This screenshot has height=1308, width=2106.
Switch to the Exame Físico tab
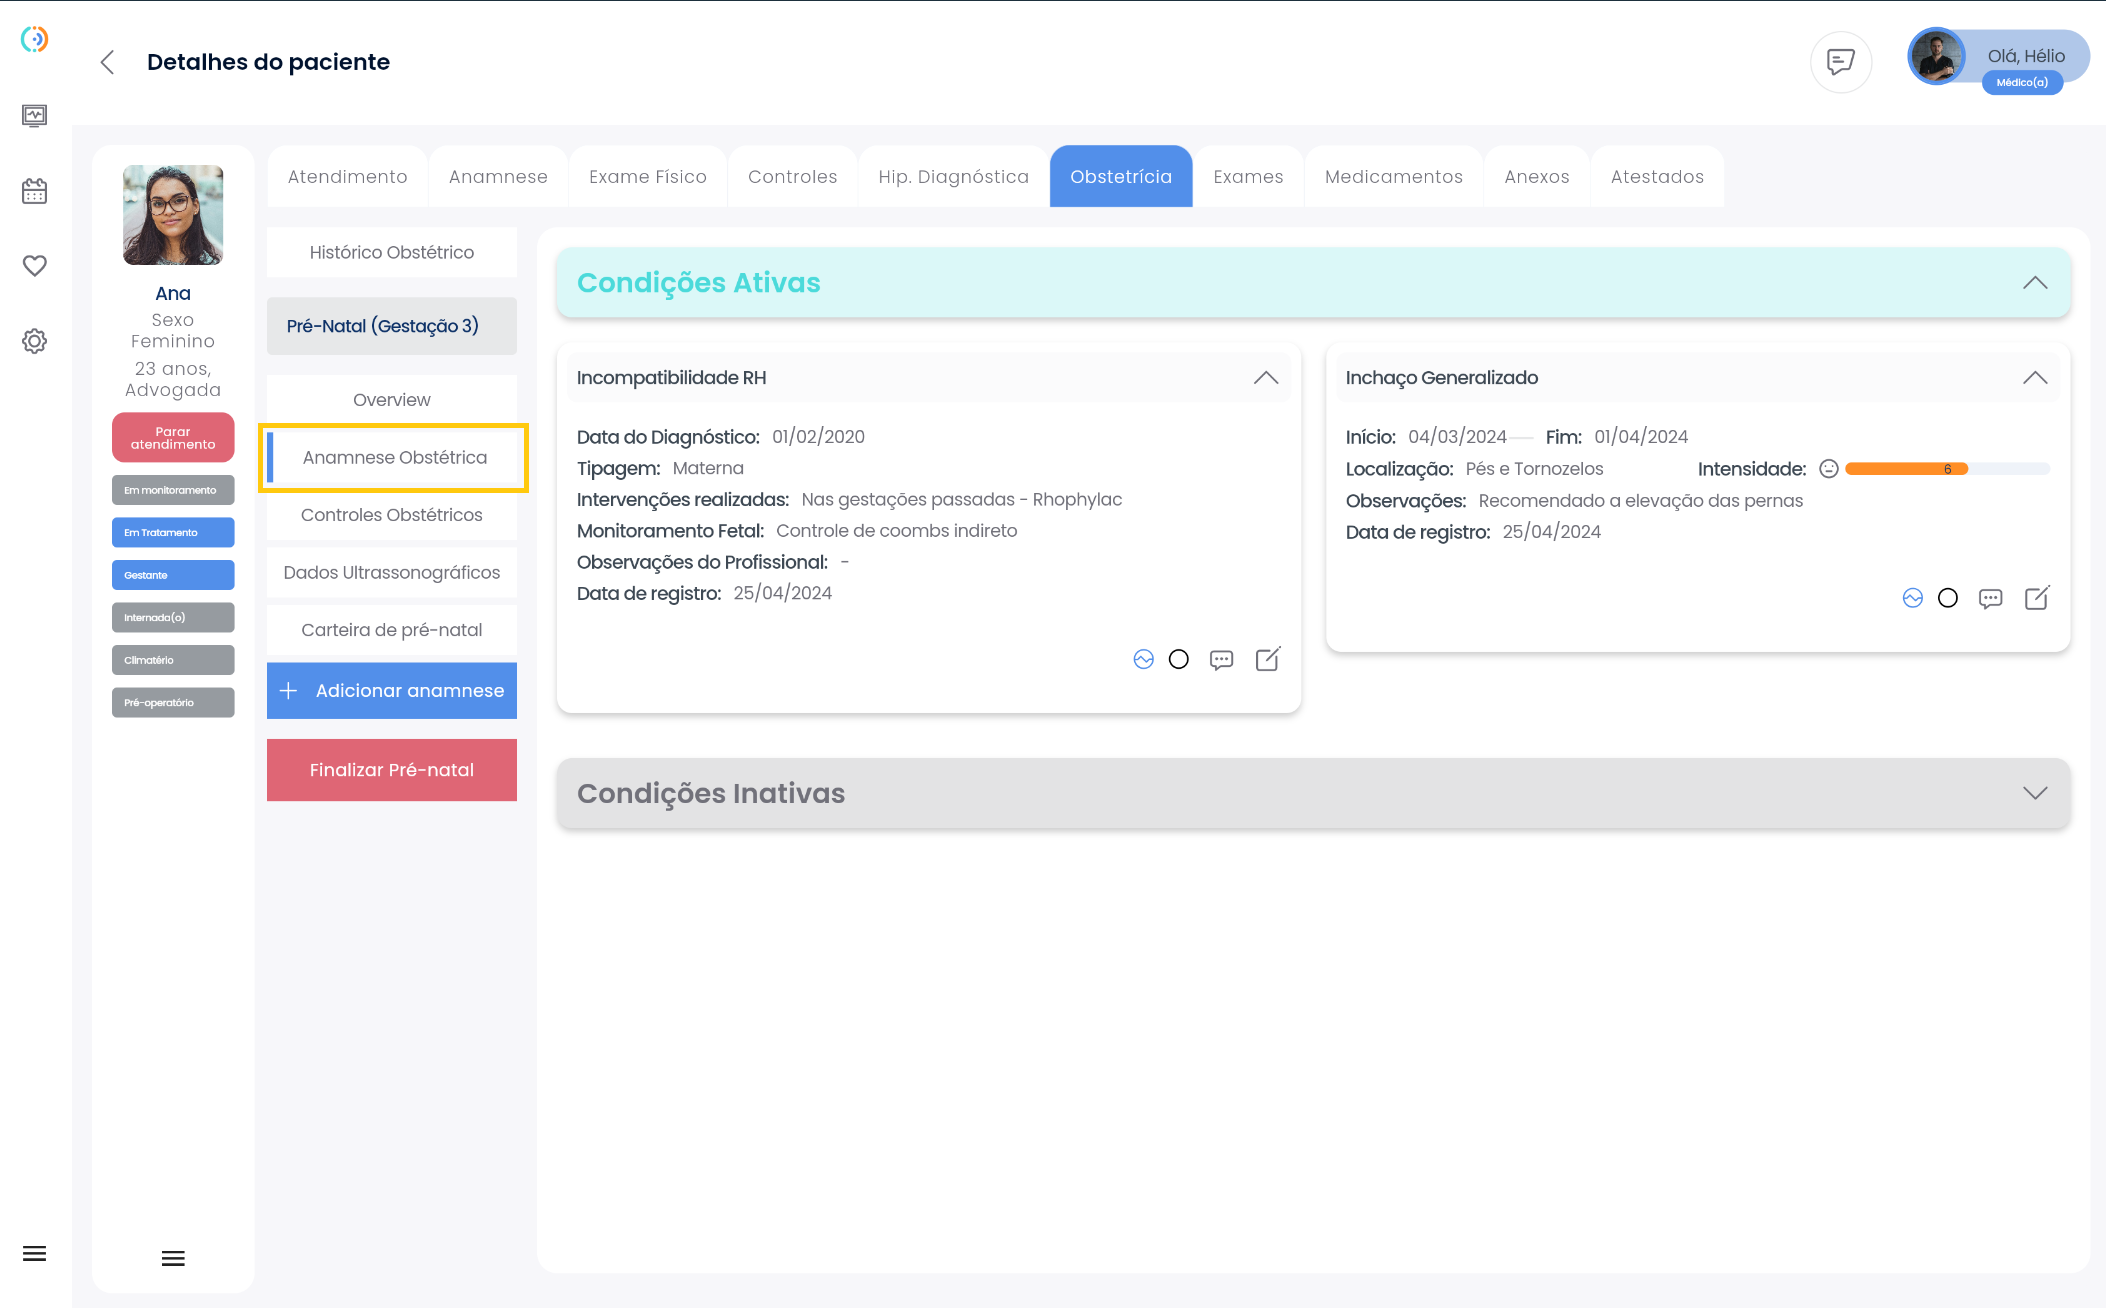pyautogui.click(x=648, y=177)
